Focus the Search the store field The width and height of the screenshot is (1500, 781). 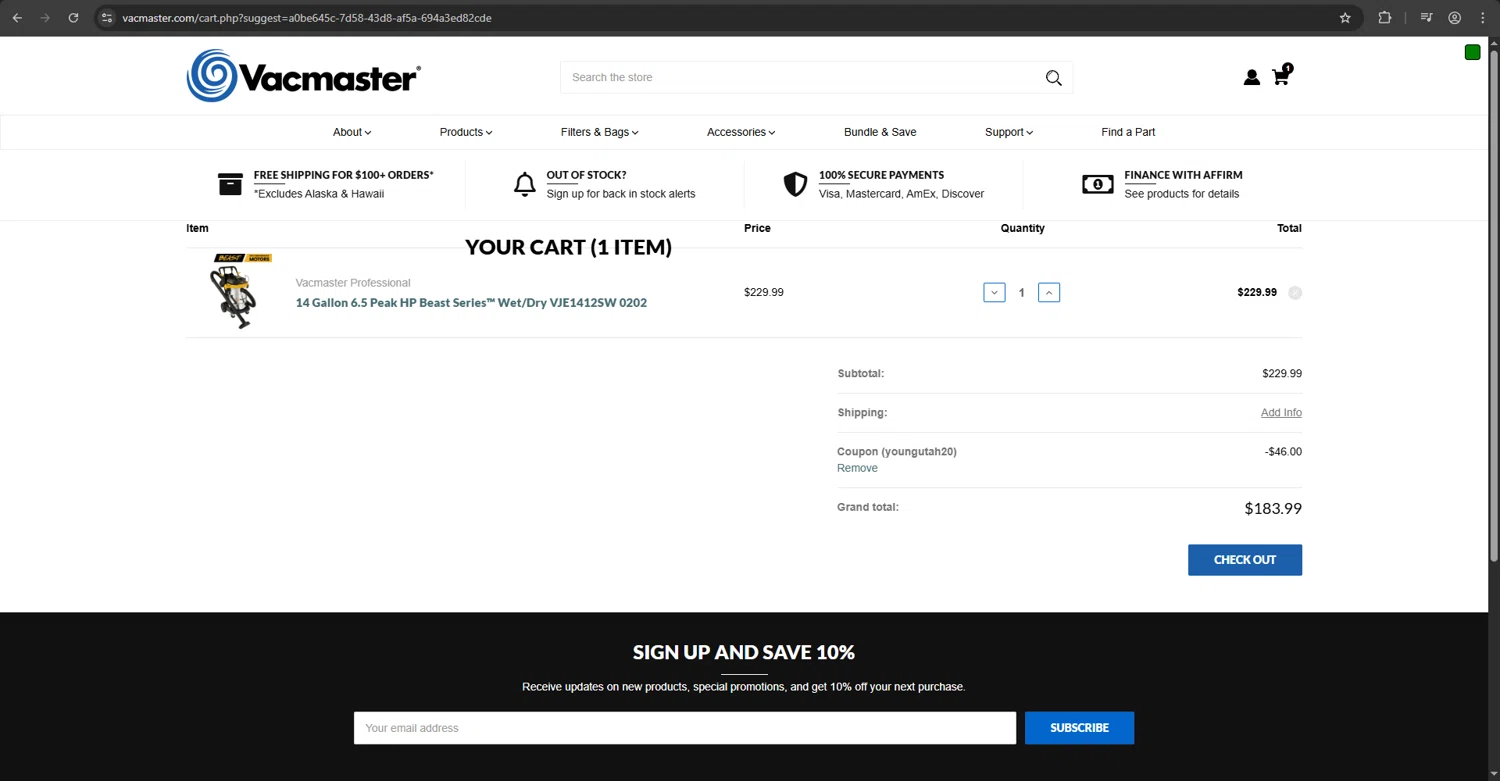pos(800,78)
